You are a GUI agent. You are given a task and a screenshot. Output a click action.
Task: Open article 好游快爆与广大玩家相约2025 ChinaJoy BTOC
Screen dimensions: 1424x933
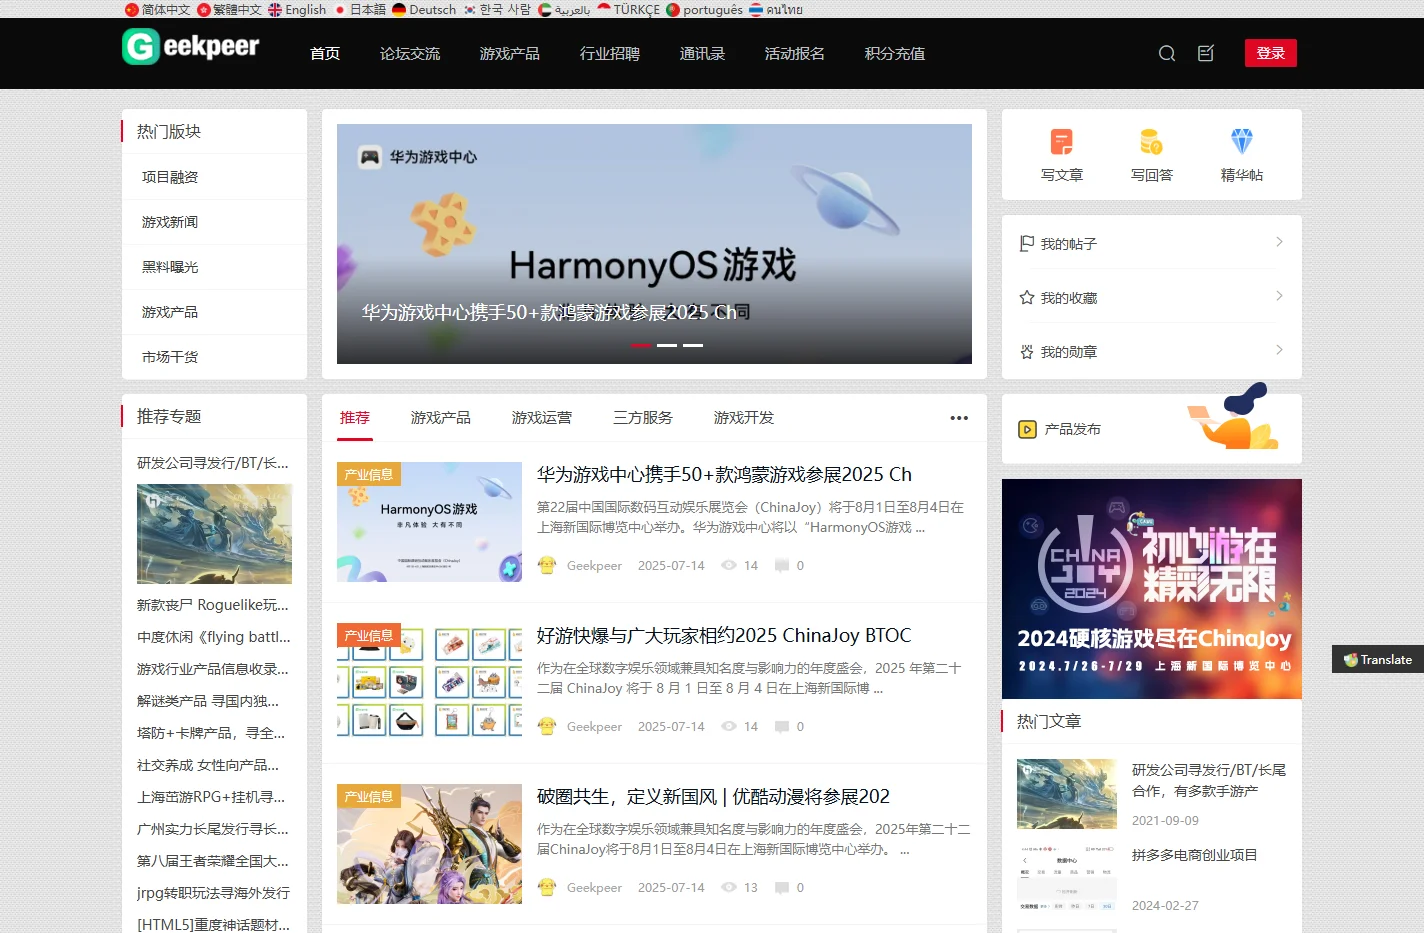click(724, 635)
